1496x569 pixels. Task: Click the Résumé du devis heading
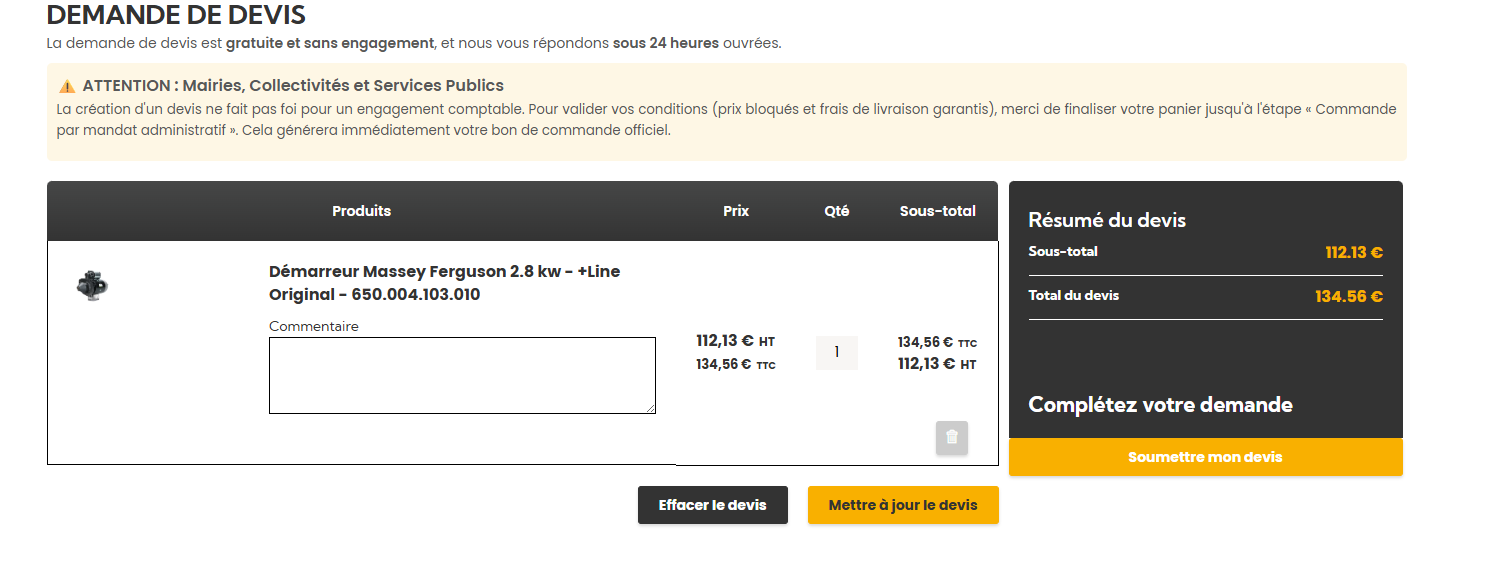pyautogui.click(x=1107, y=220)
